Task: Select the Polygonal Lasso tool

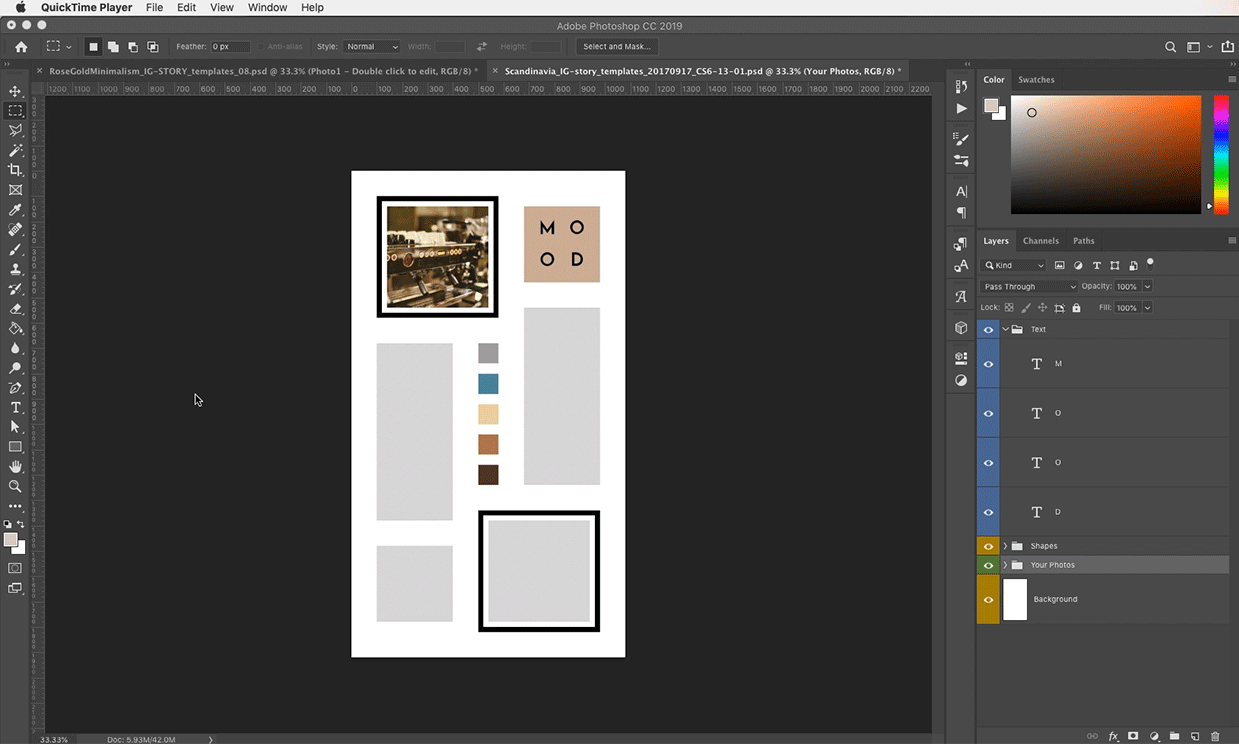Action: point(15,130)
